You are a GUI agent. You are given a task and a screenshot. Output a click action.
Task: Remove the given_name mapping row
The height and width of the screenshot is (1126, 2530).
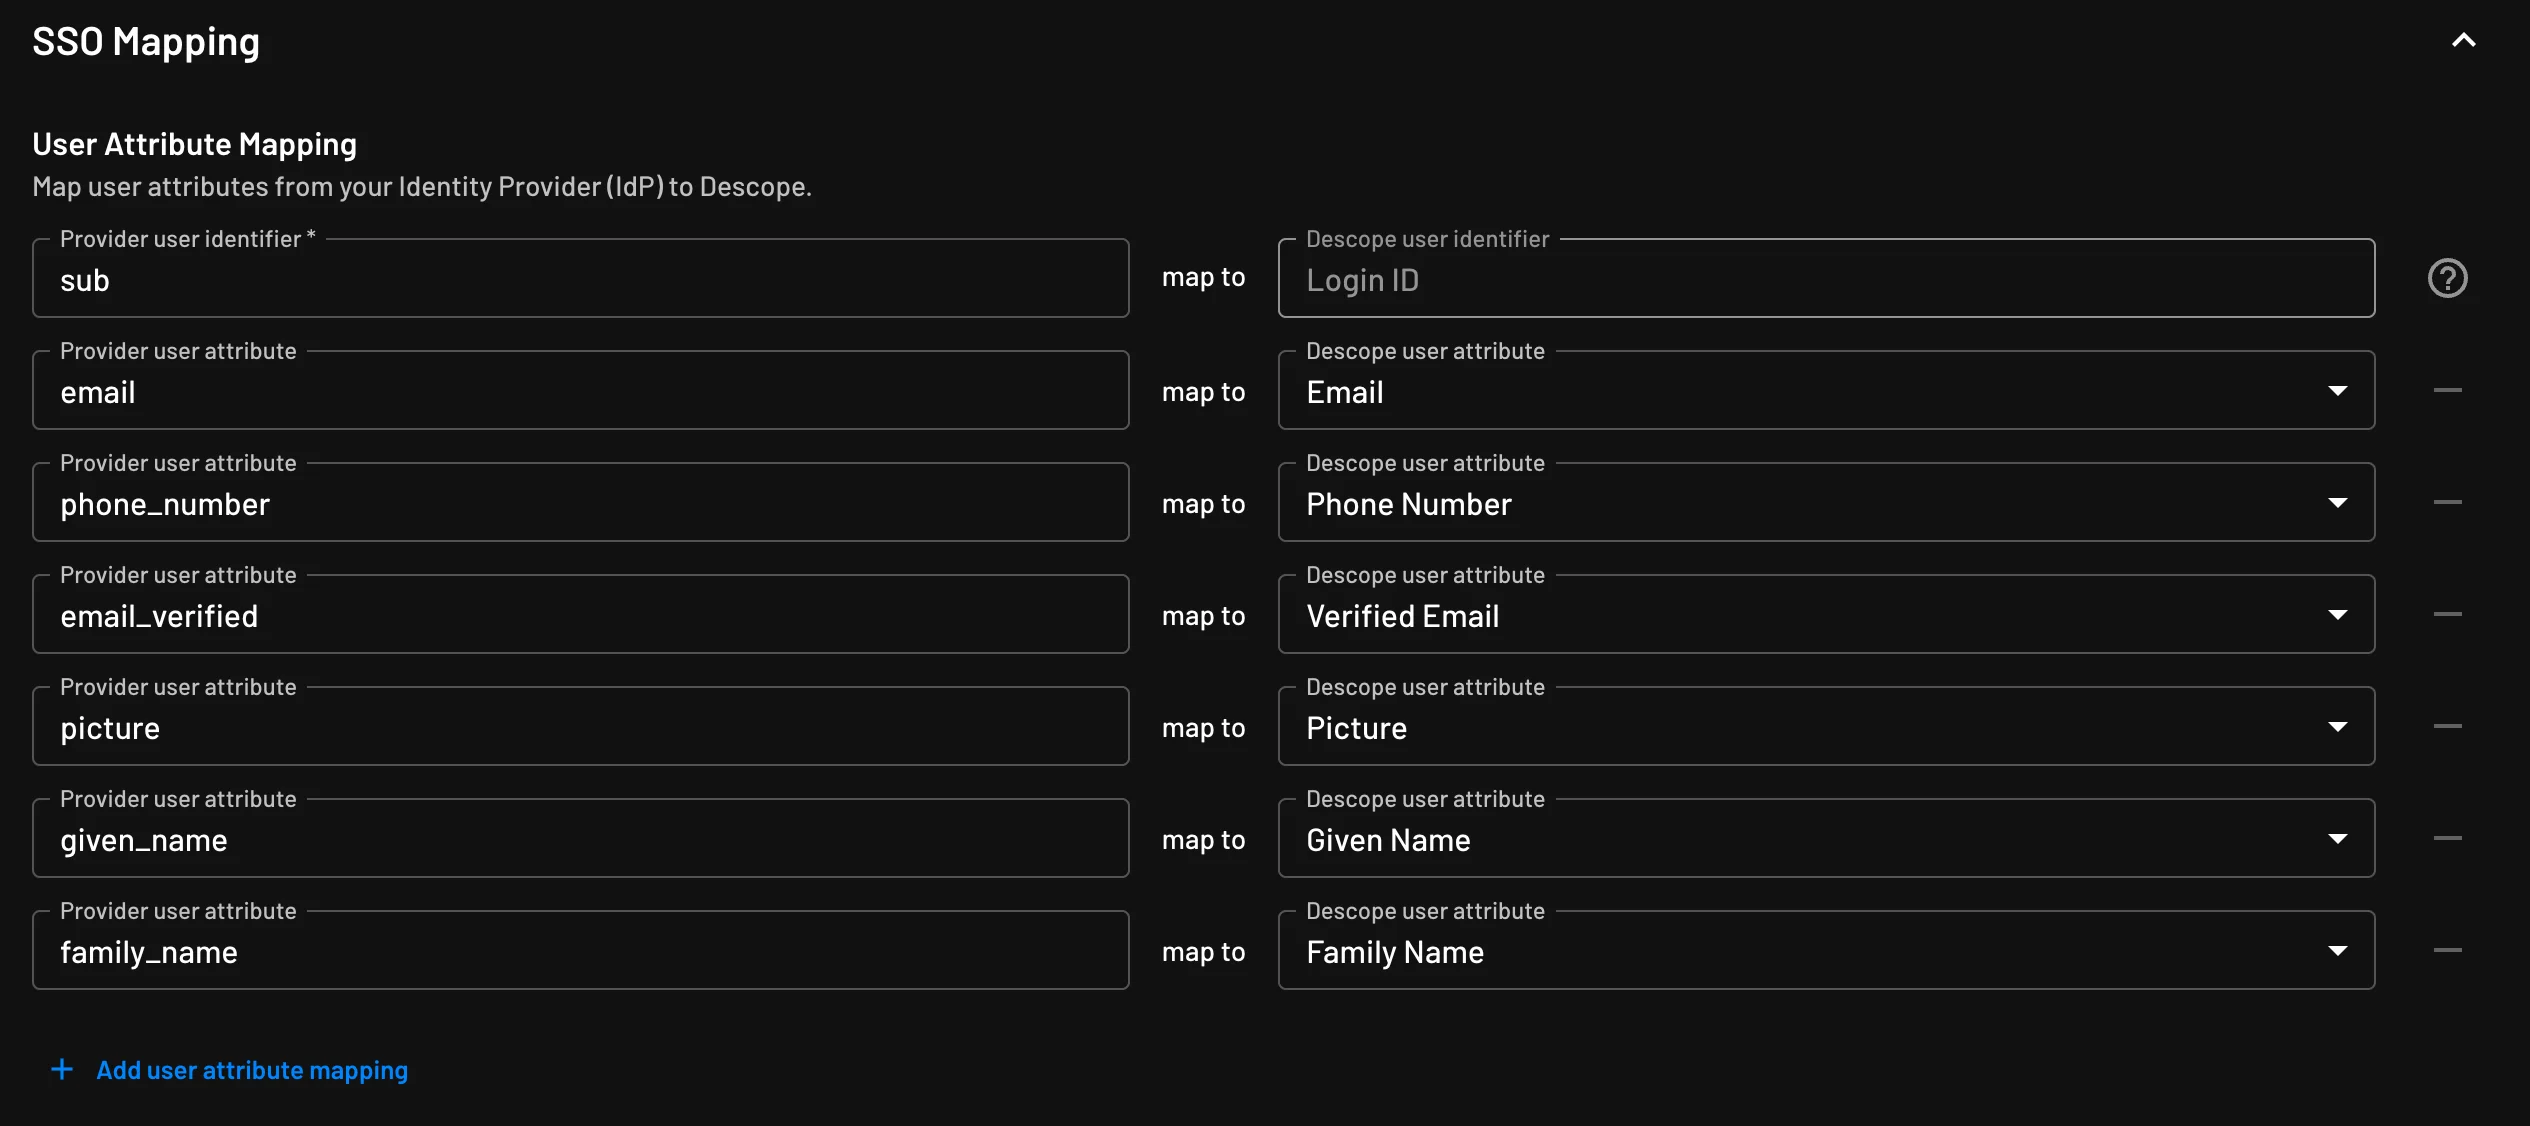(2447, 839)
